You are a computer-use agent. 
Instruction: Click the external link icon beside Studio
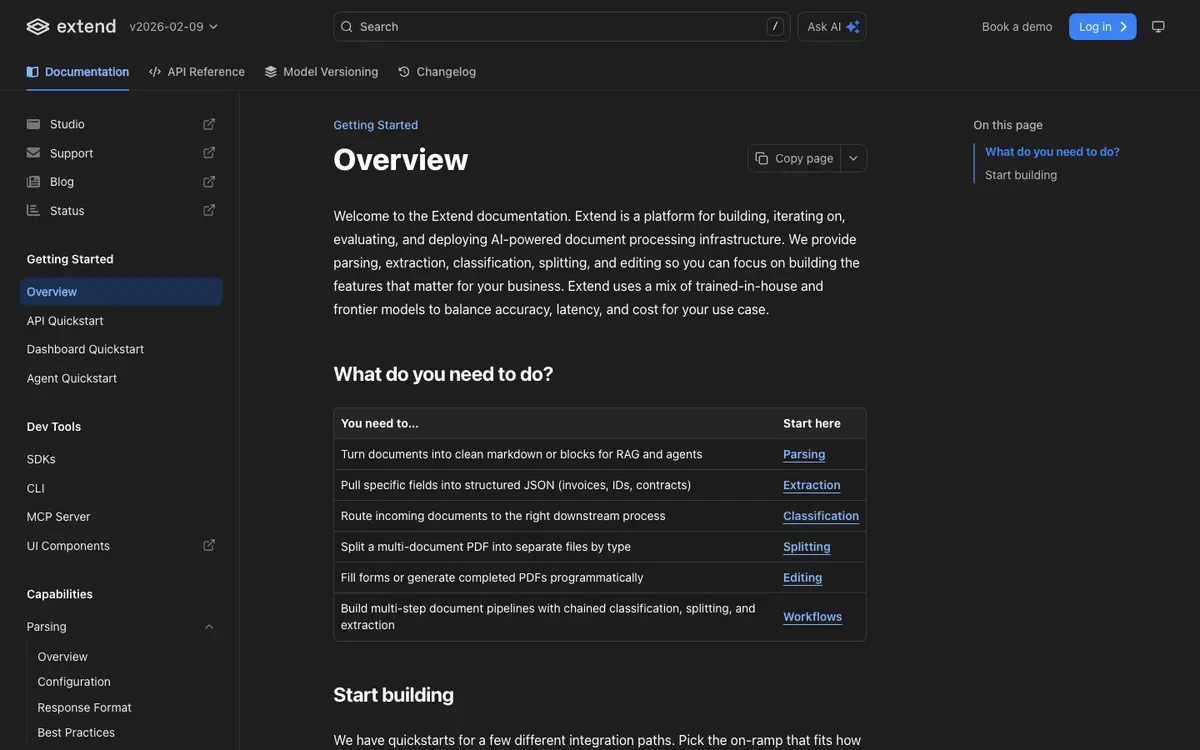(x=209, y=124)
